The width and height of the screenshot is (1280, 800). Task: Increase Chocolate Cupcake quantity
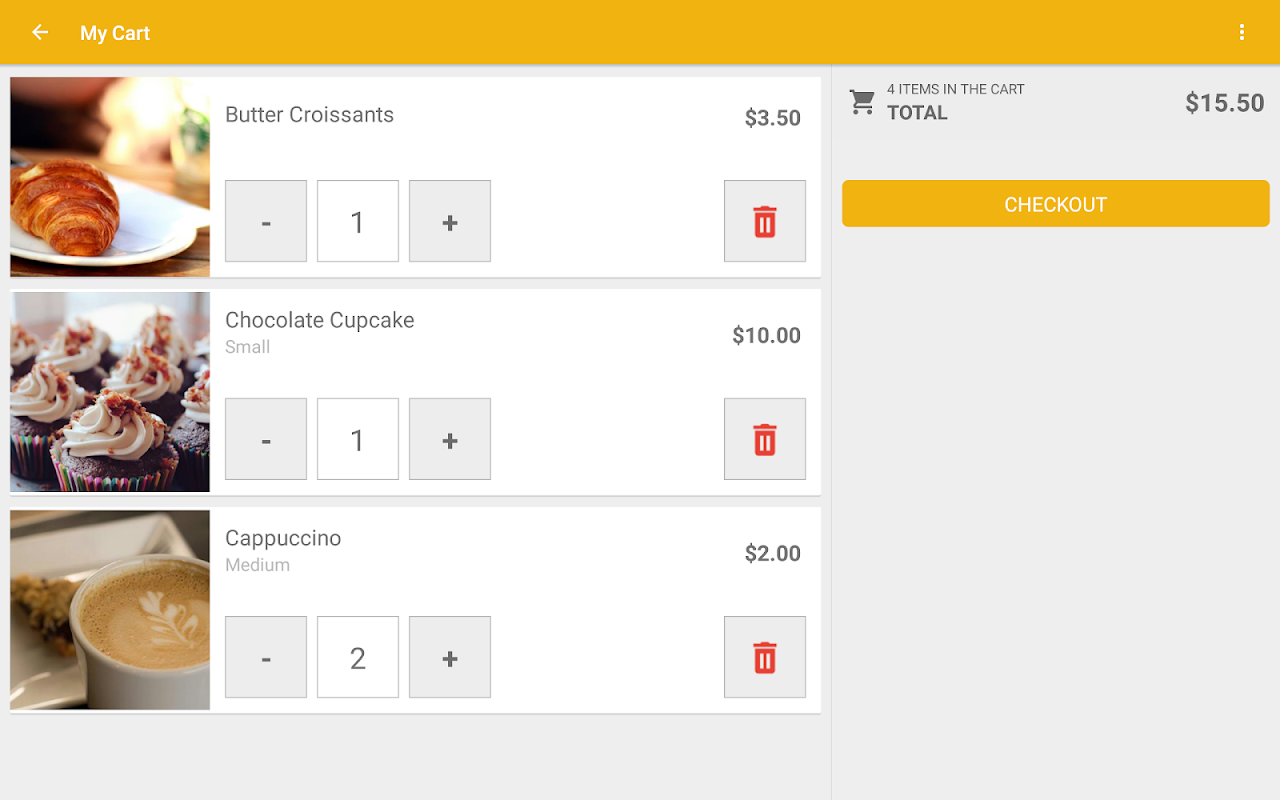point(450,439)
